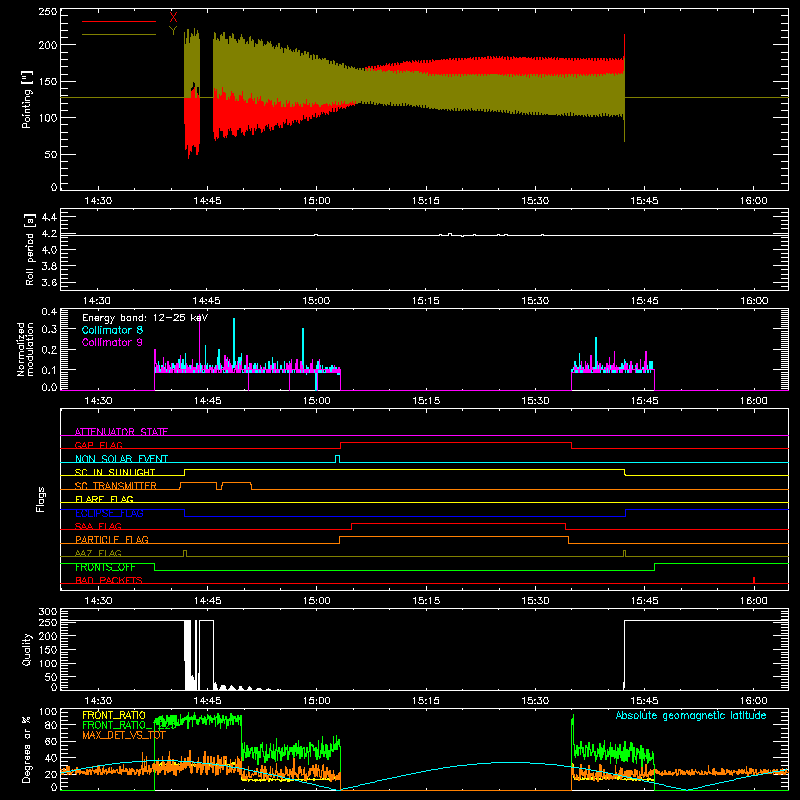The width and height of the screenshot is (800, 800).
Task: Select the green FRONT_RATIO_1225 legend entry
Action: [x=128, y=725]
